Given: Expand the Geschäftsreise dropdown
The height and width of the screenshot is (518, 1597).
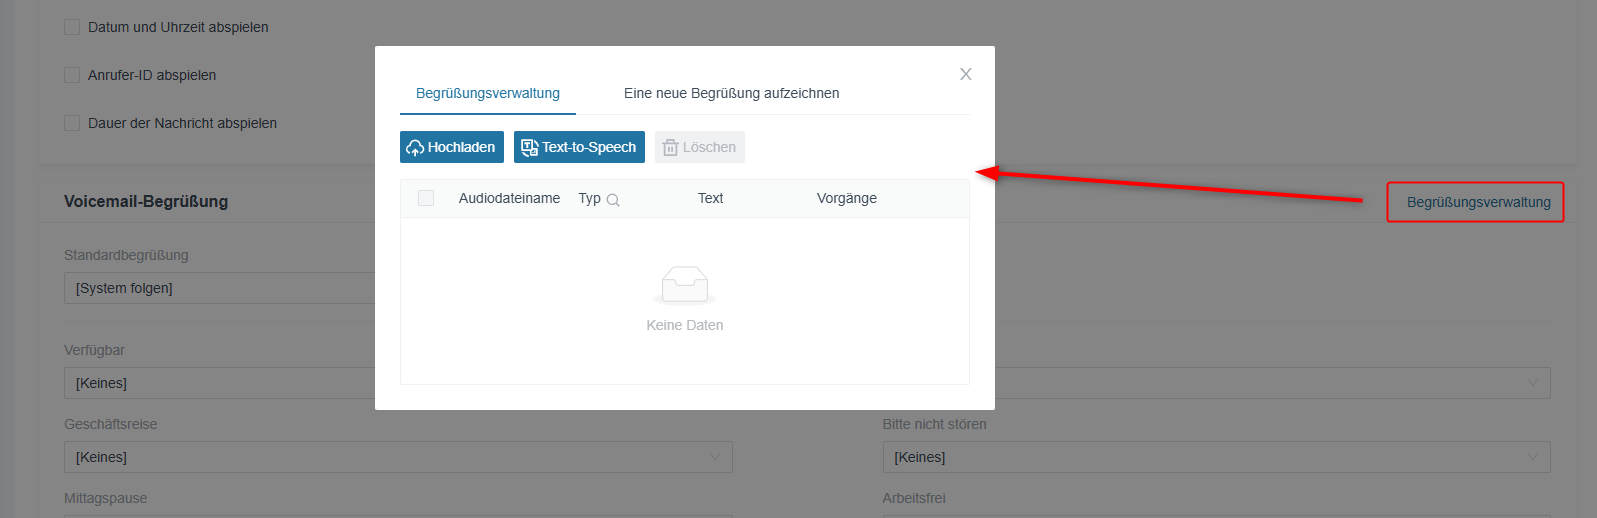Looking at the screenshot, I should (x=398, y=457).
